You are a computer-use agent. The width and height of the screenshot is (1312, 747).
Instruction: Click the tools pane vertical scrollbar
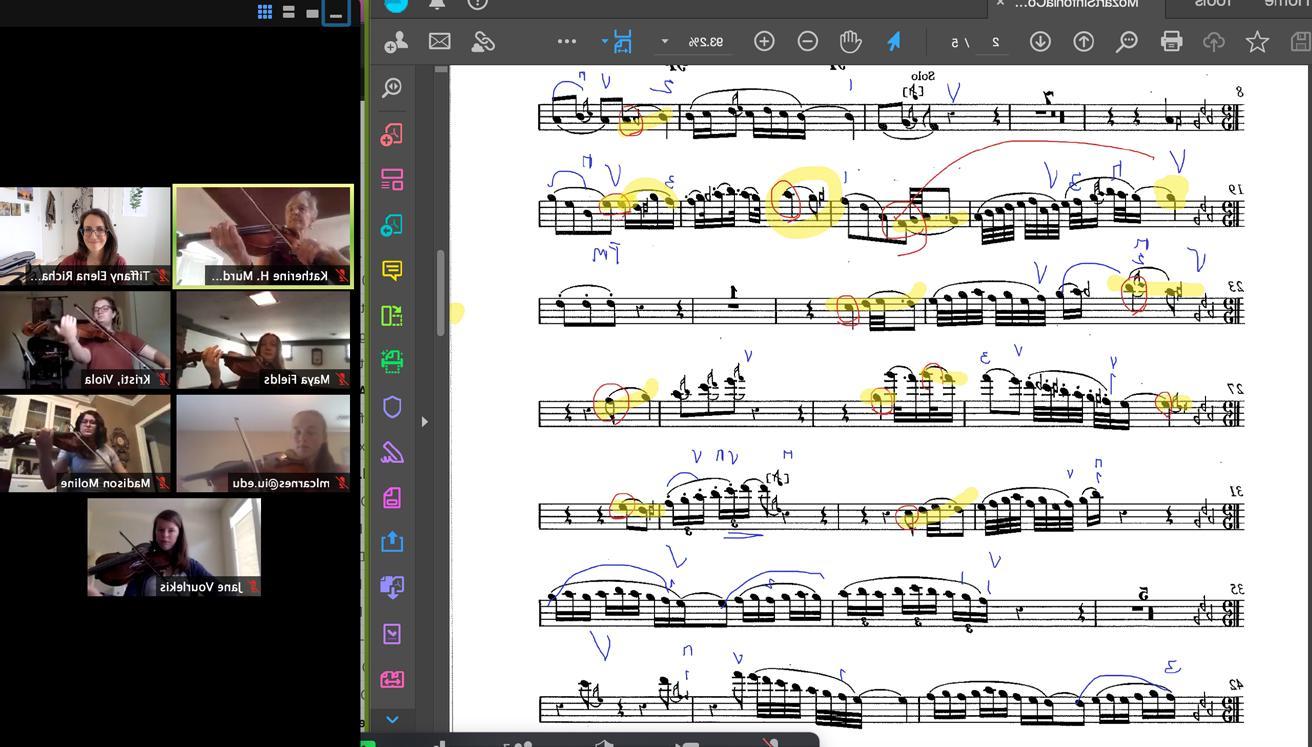click(439, 292)
